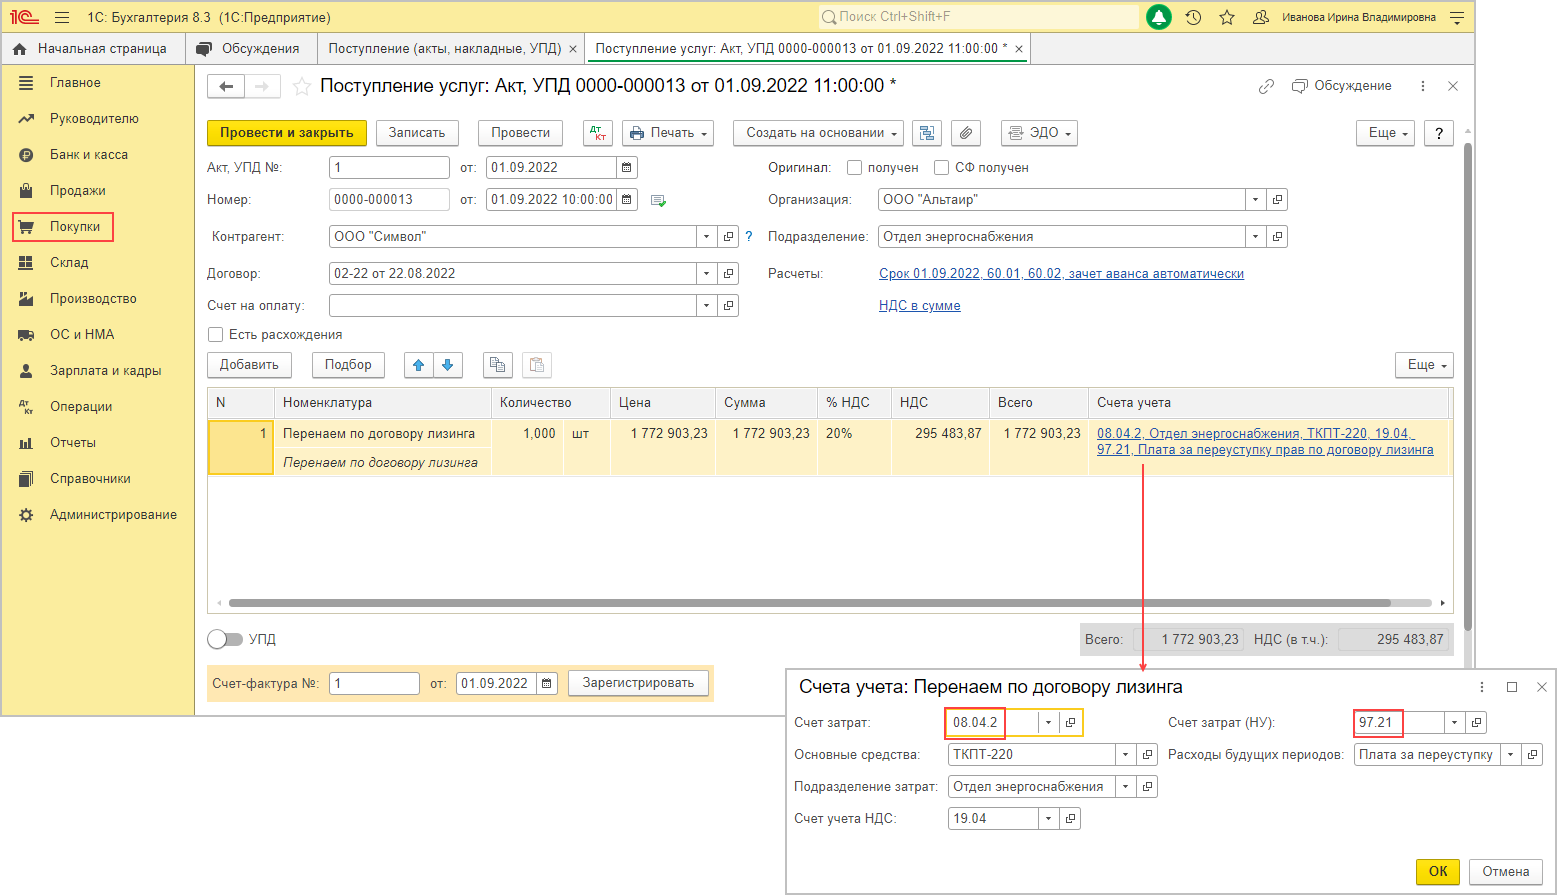Open Счет затрат 08.04.2 account card
Viewport: 1557px width, 895px height.
(1070, 722)
